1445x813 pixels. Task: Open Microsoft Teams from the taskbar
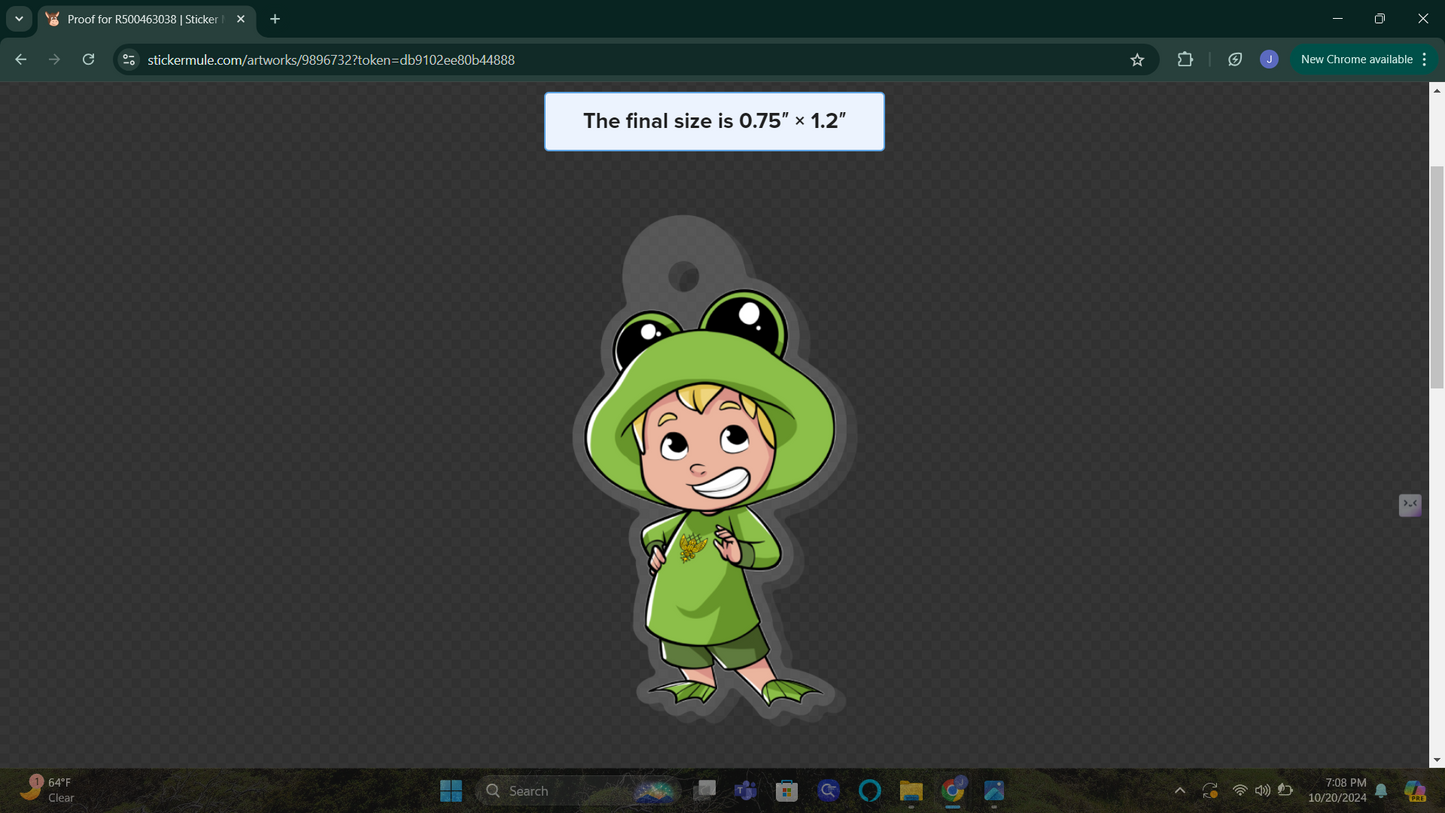(745, 790)
